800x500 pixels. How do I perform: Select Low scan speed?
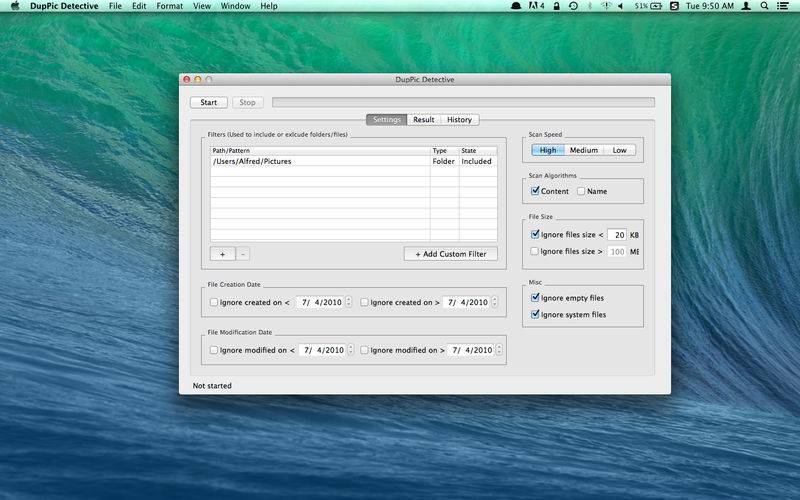pos(619,150)
